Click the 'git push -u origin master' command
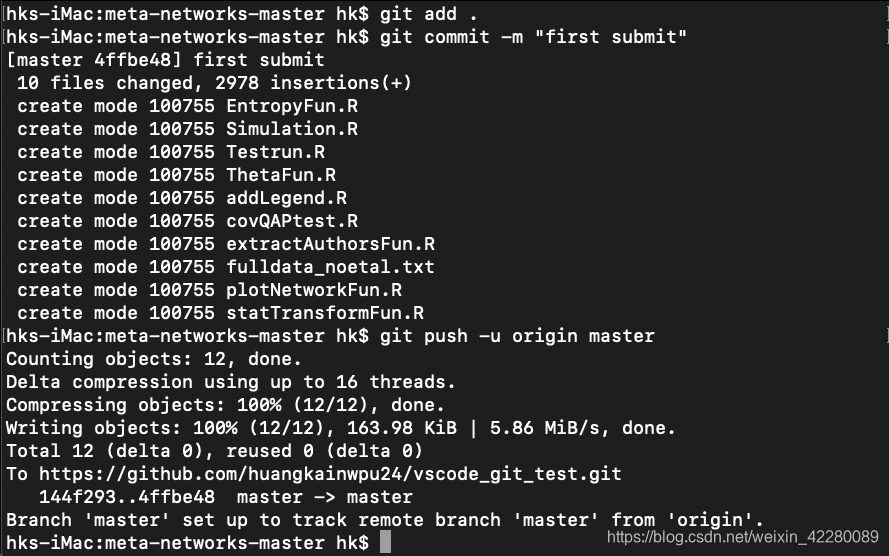 coord(517,336)
